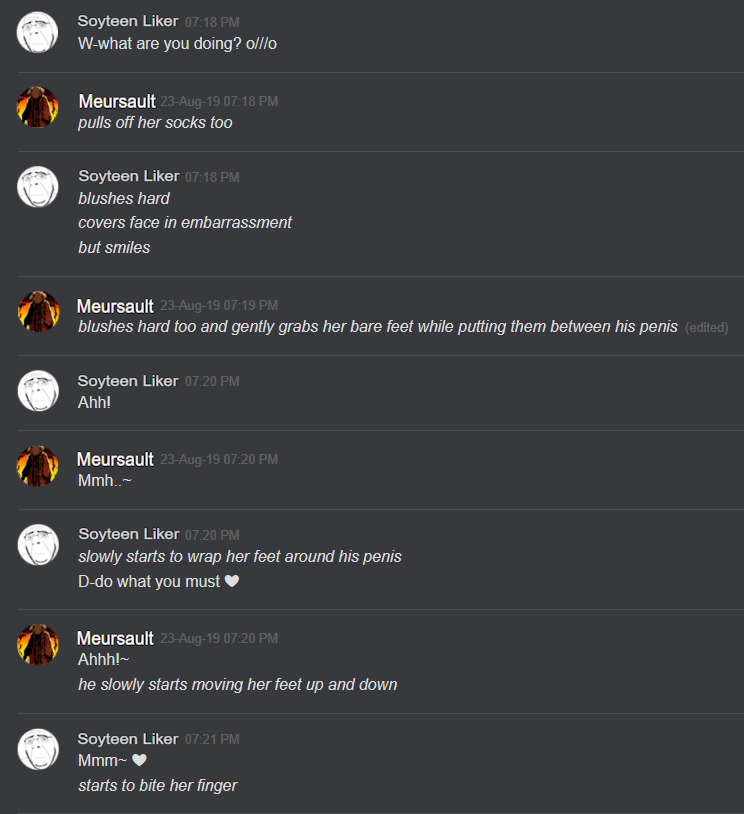Click the heart emoji after 'D-do what you must'

[x=232, y=581]
